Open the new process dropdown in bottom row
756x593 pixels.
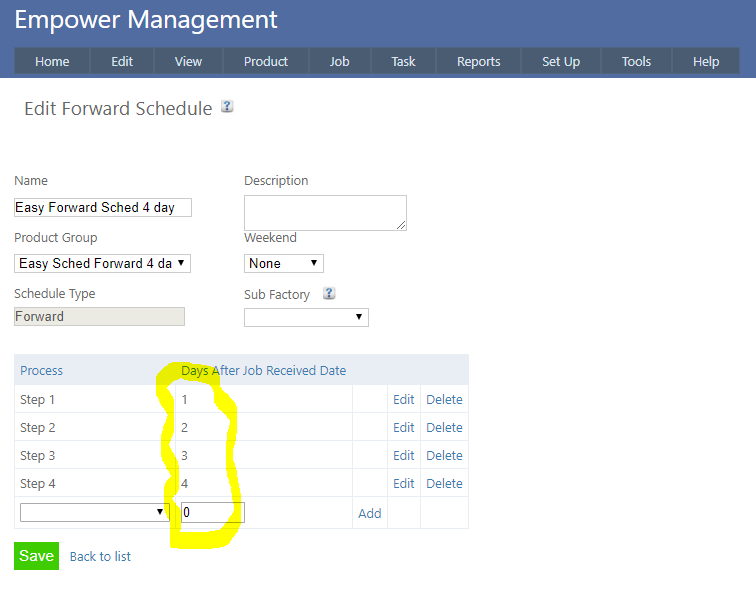(x=95, y=512)
